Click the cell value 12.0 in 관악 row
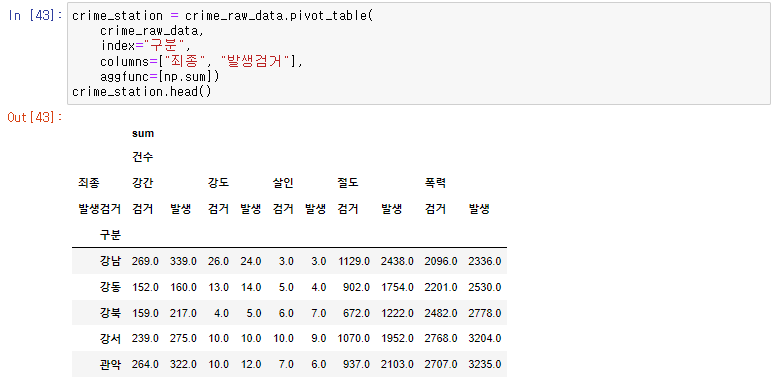 [251, 364]
